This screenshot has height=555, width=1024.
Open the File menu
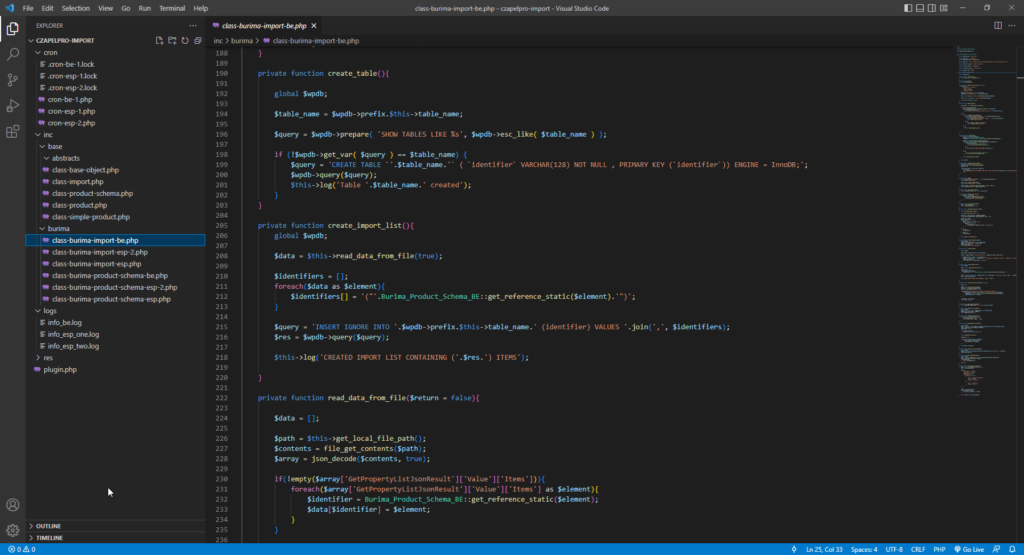tap(28, 8)
